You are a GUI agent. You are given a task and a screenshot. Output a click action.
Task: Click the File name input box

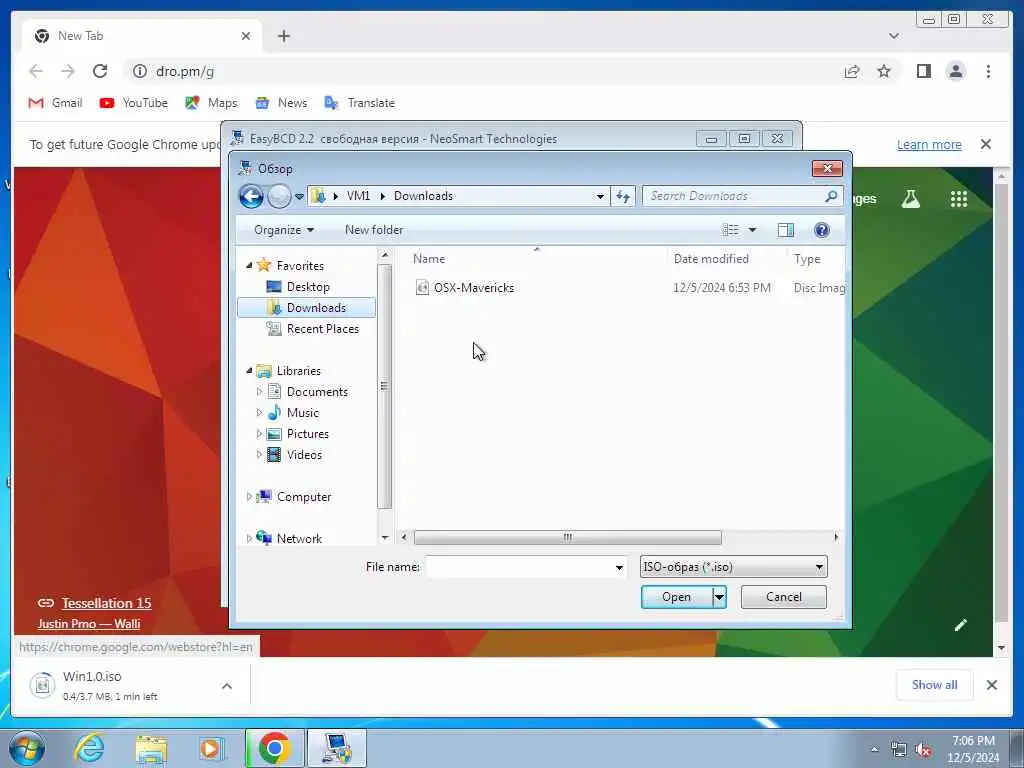pyautogui.click(x=519, y=567)
